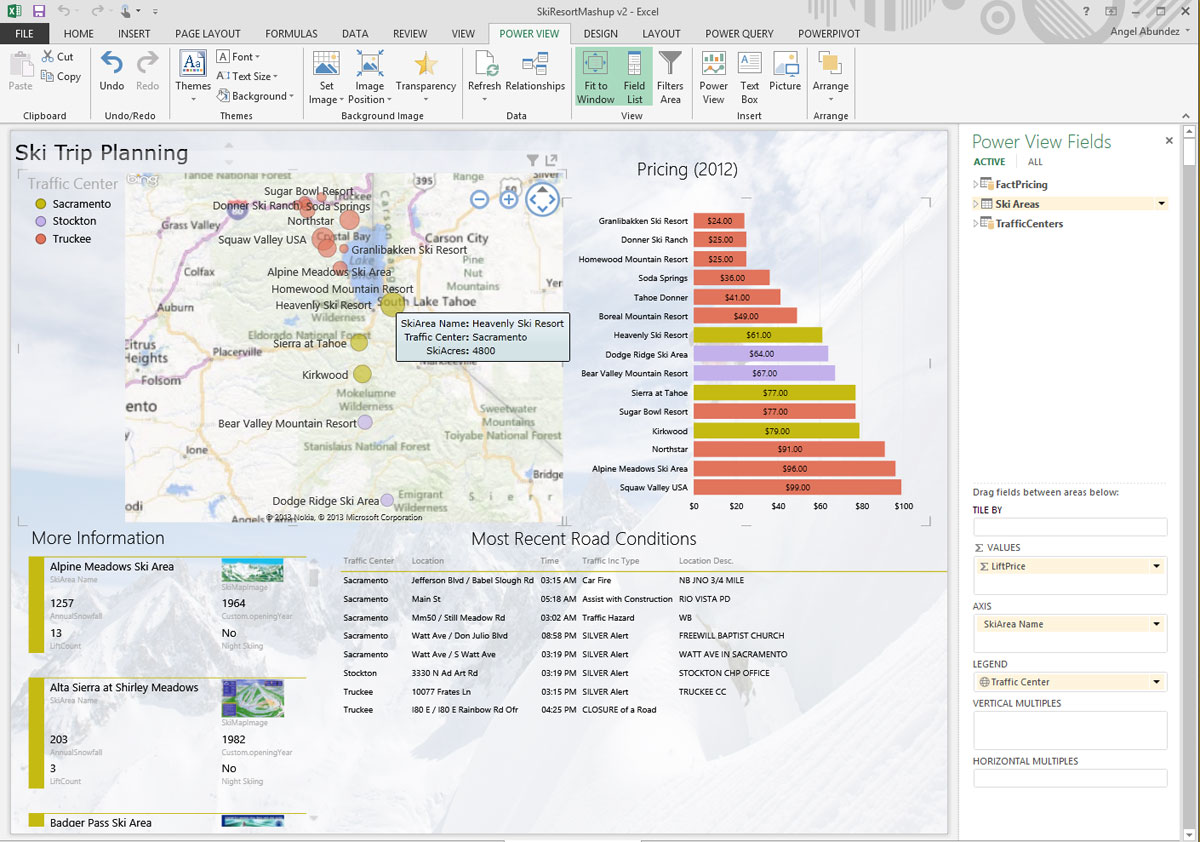Switch to the PAGE LAYOUT tab
The image size is (1200, 842).
tap(208, 34)
